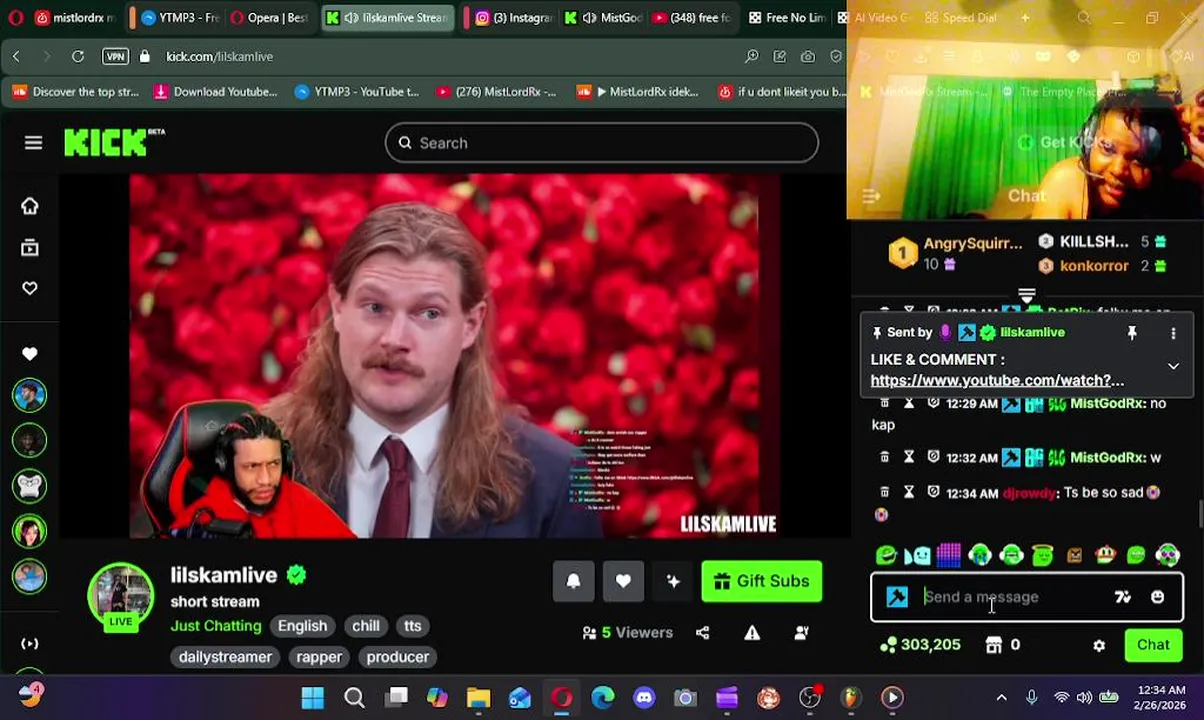The width and height of the screenshot is (1204, 720).
Task: Select the chill tag
Action: (365, 626)
